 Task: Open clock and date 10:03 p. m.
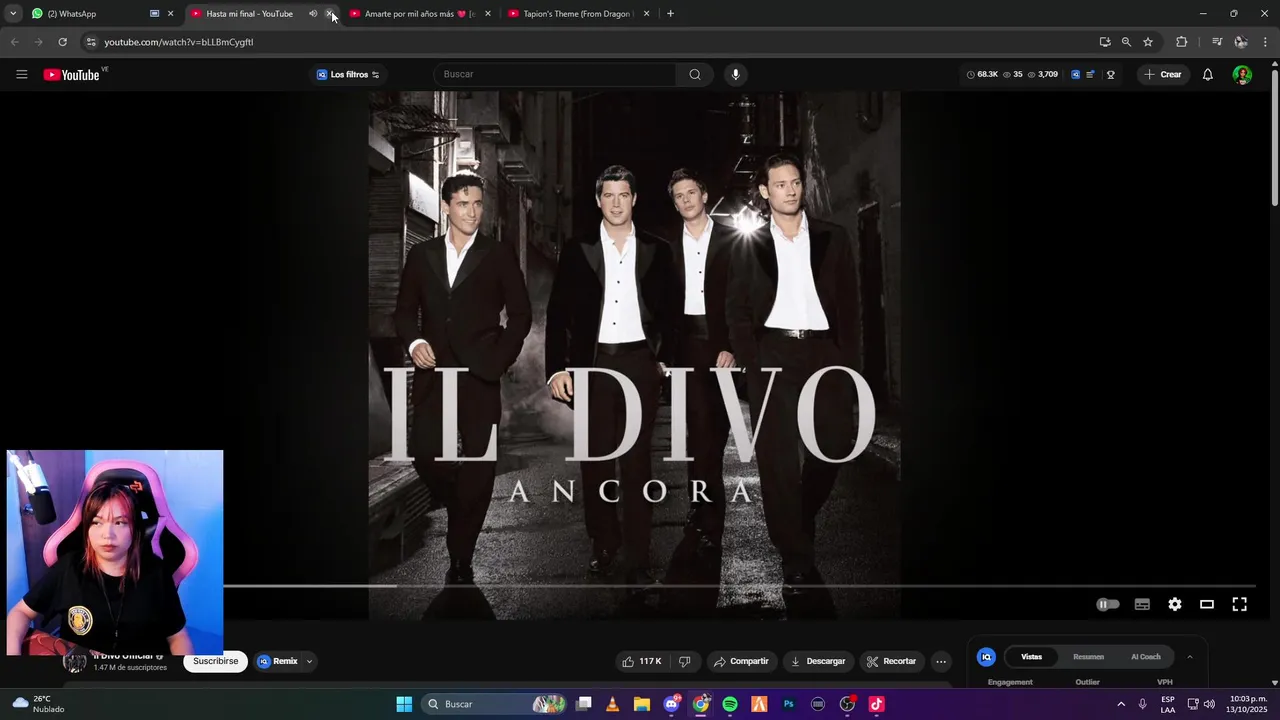pyautogui.click(x=1248, y=704)
